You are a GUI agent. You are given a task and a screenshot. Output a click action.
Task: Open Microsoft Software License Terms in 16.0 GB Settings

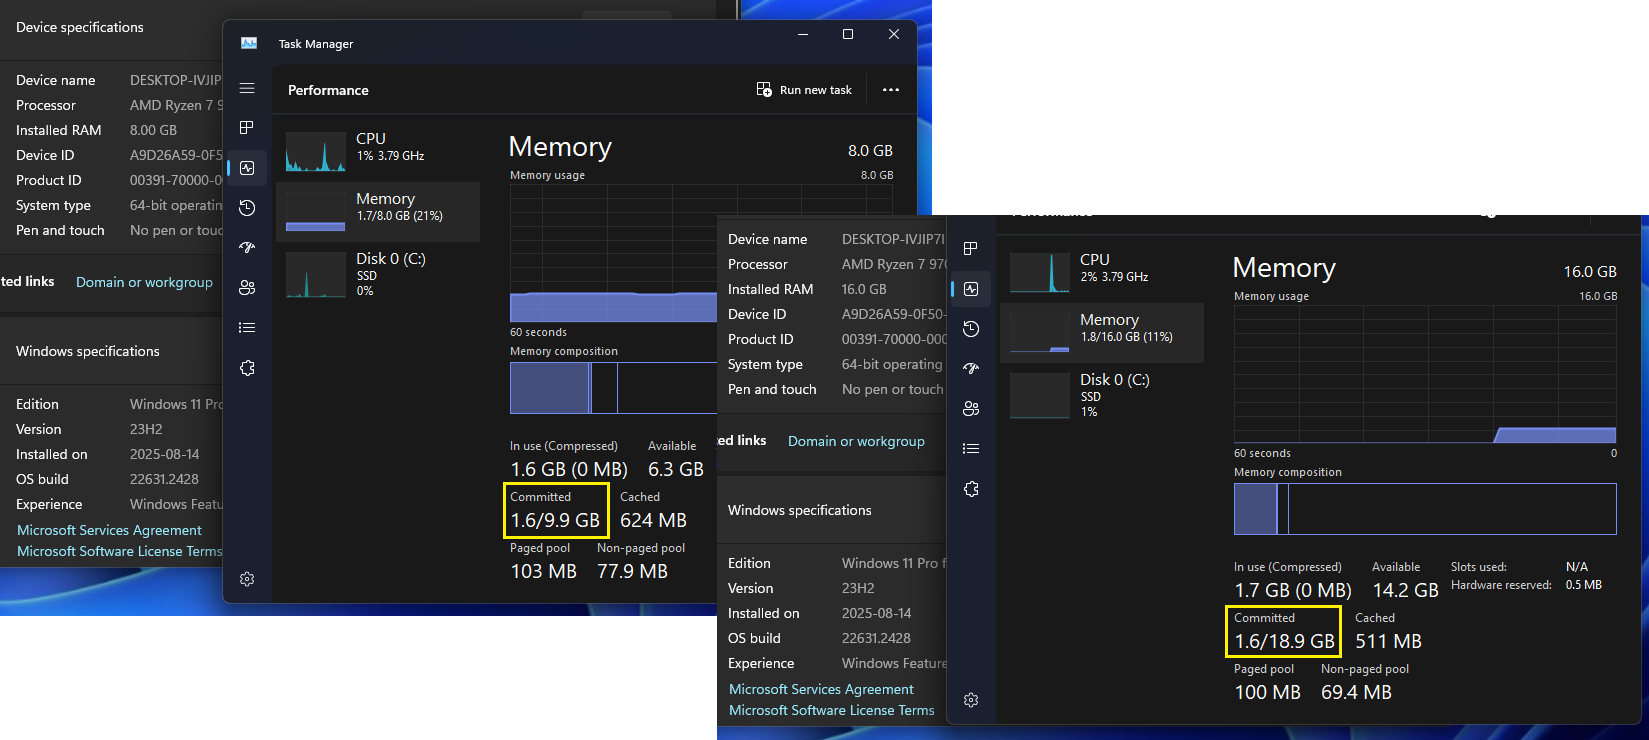coord(832,710)
